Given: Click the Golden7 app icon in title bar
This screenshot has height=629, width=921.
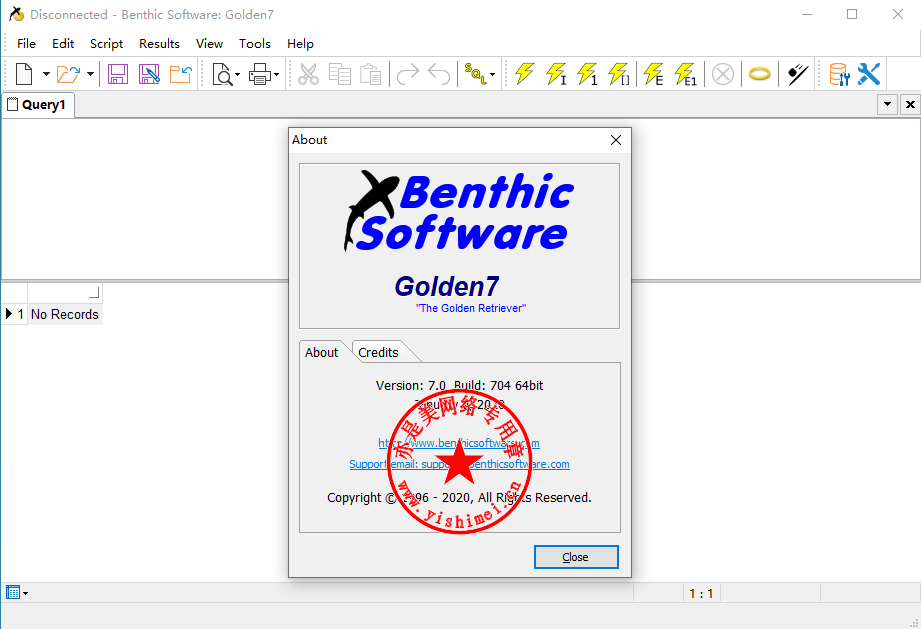Looking at the screenshot, I should (16, 14).
